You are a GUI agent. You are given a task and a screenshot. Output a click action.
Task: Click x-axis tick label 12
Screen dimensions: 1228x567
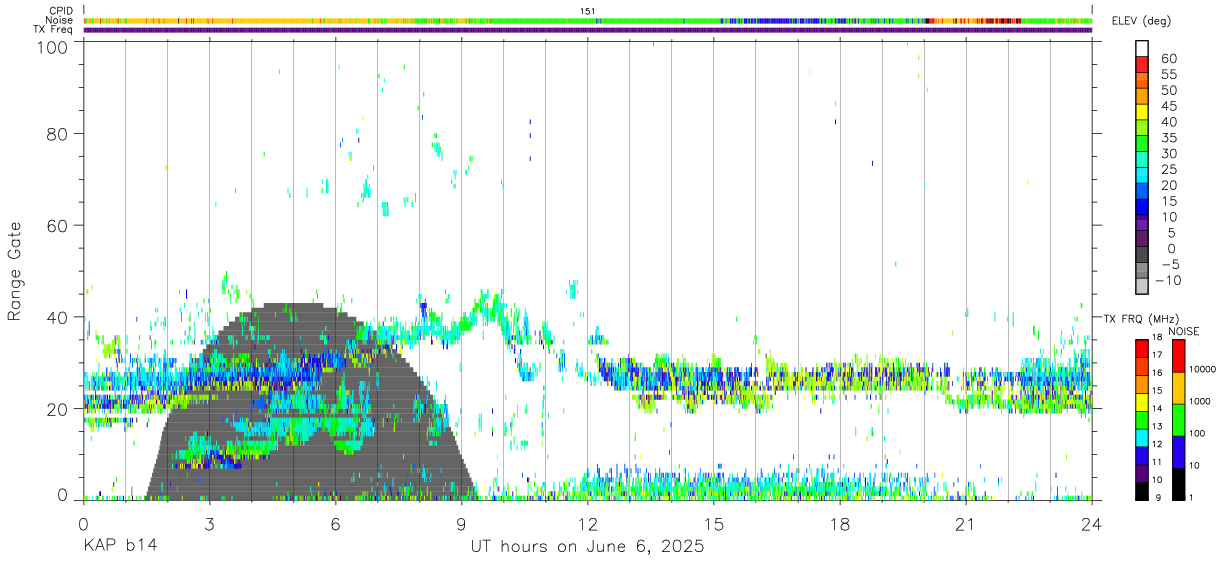[588, 524]
